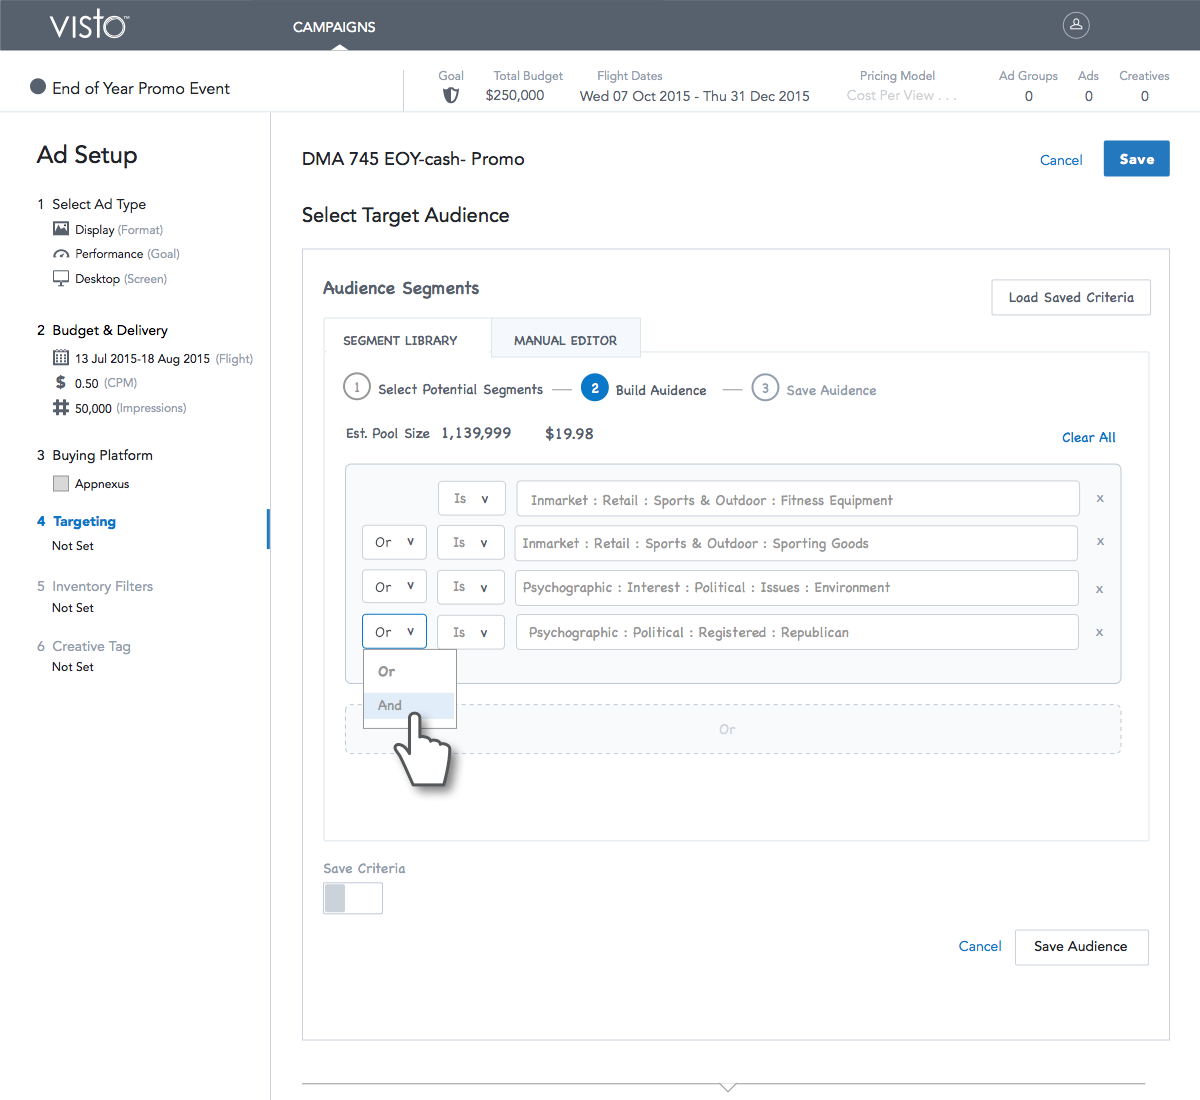Click the Performance gauge icon
Screen dimensions: 1200x1100
tap(61, 254)
